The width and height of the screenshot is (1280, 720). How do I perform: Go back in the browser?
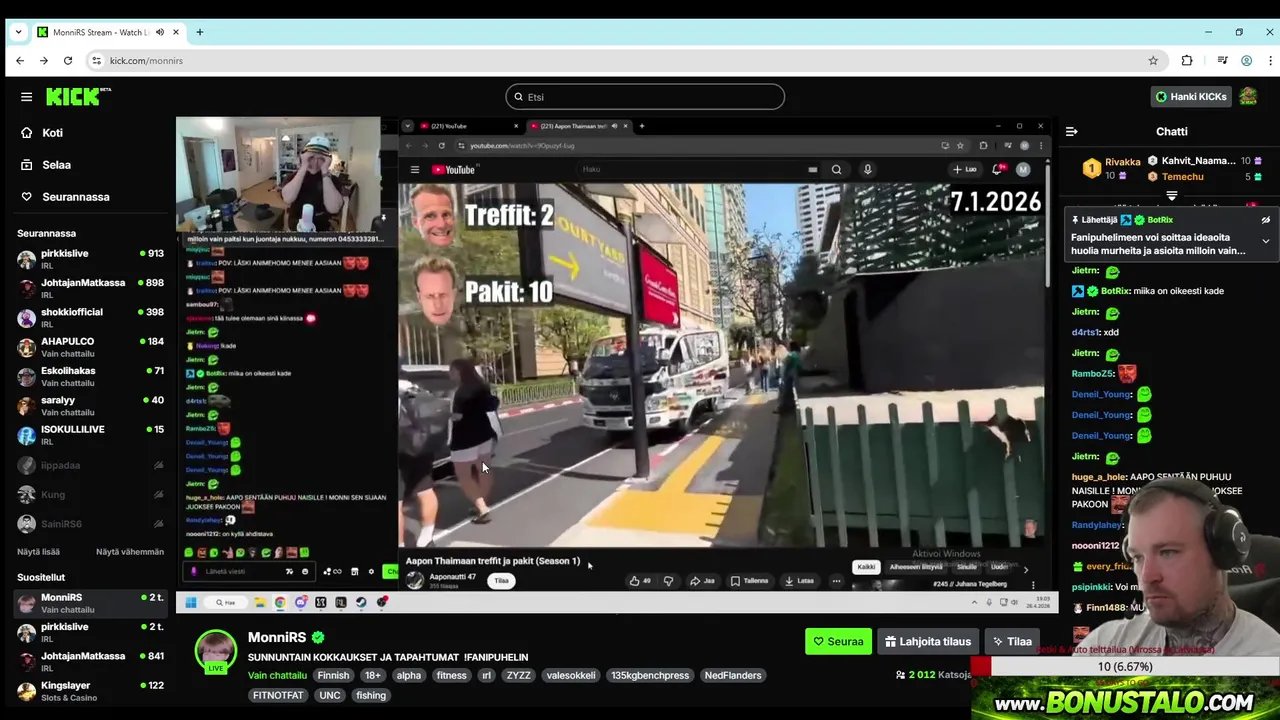[x=20, y=61]
